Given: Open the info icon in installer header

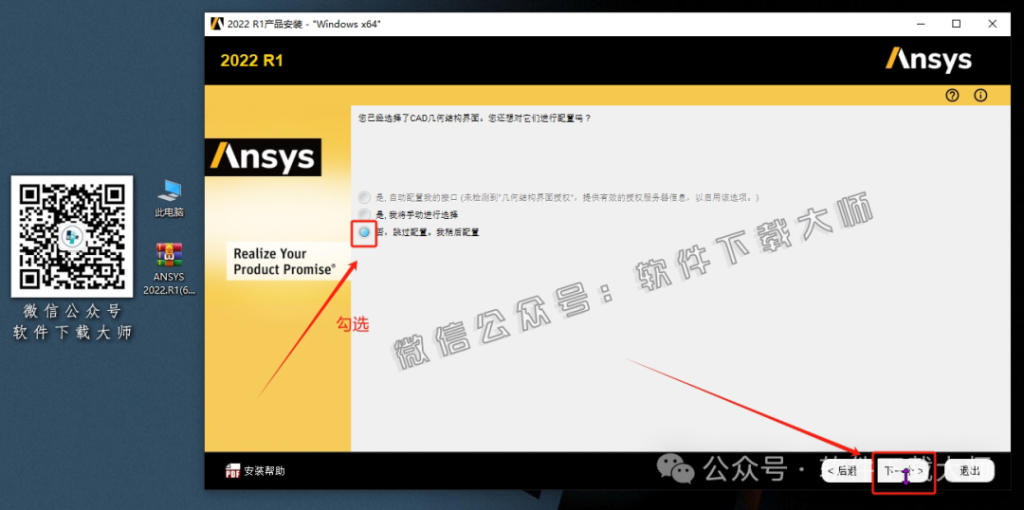Looking at the screenshot, I should pos(980,95).
